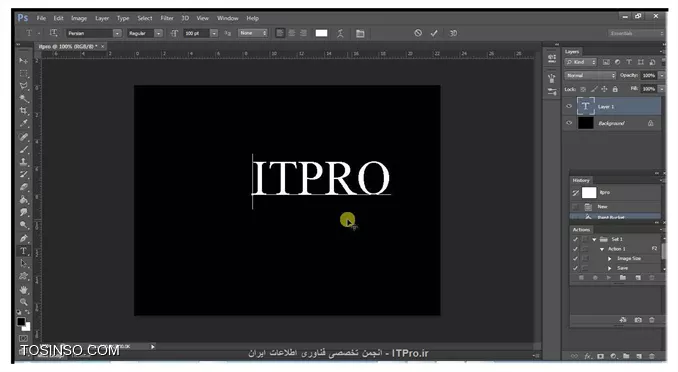The width and height of the screenshot is (678, 372).
Task: Select the Rectangular Marquee tool
Action: pos(23,74)
